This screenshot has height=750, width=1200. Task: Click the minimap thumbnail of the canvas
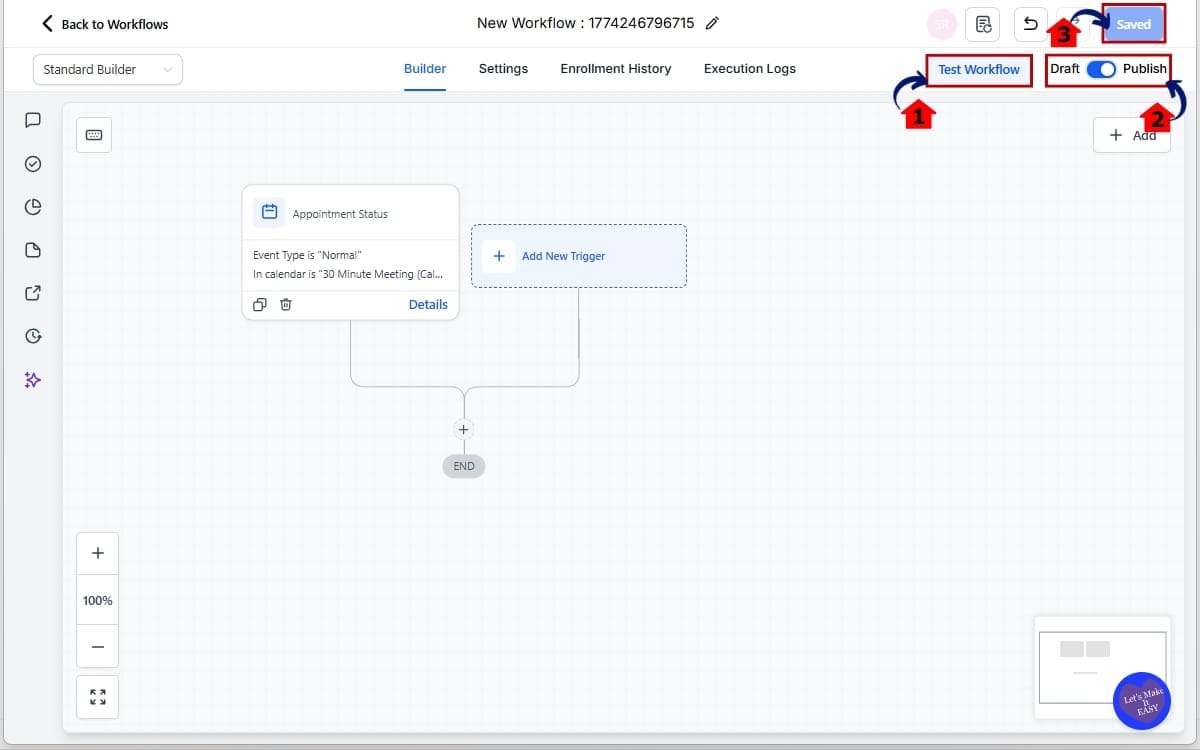[1085, 665]
